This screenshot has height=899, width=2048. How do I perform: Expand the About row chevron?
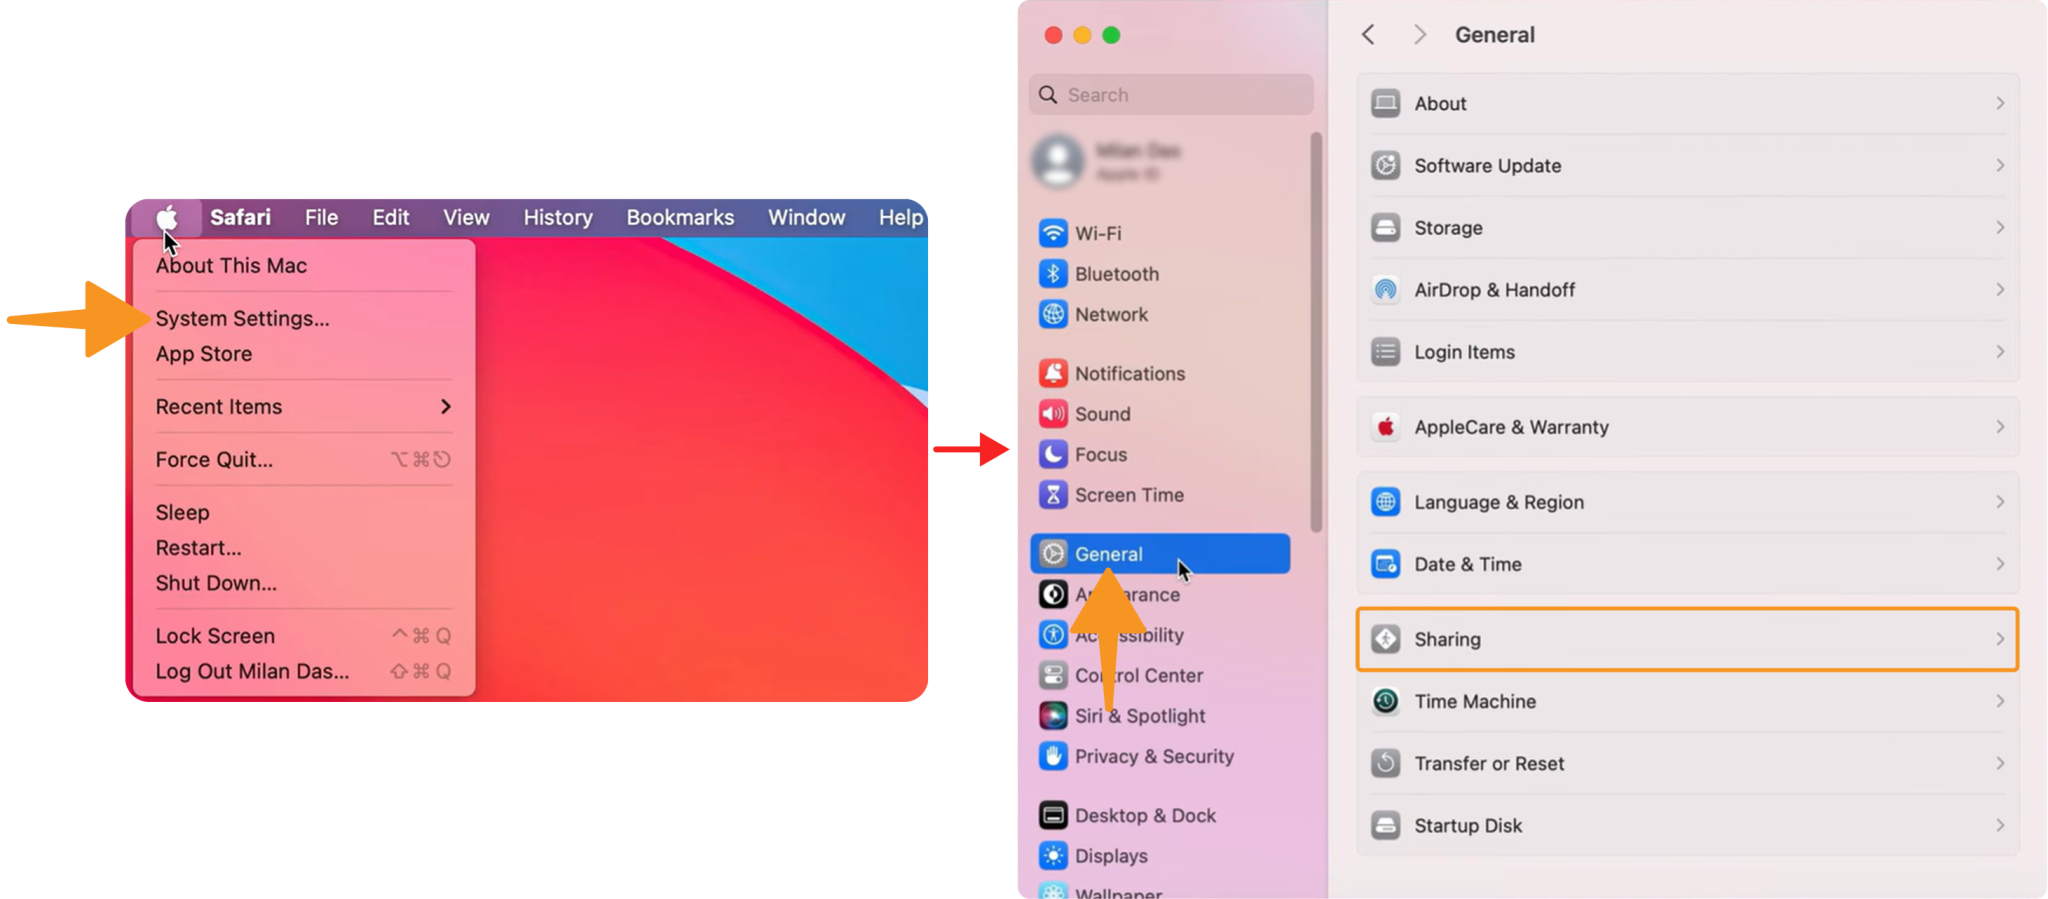click(x=2000, y=103)
